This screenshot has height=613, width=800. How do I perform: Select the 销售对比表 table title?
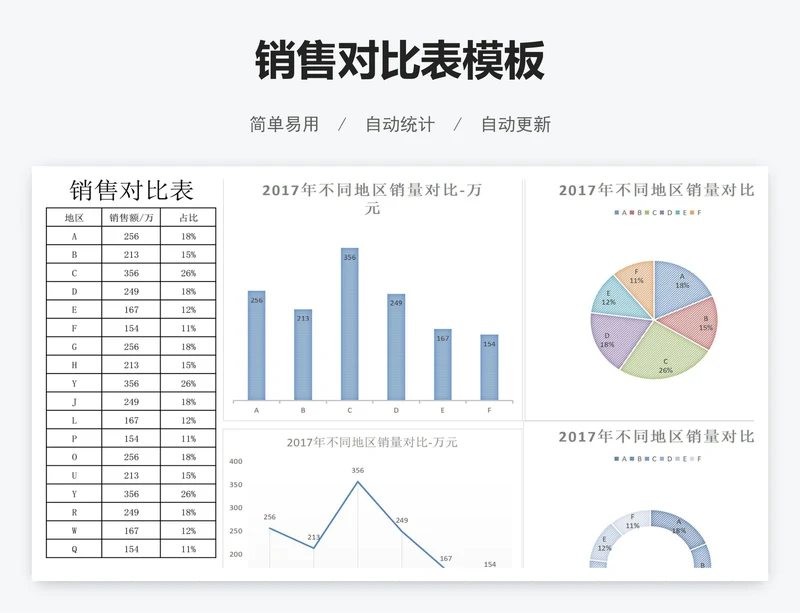click(x=132, y=190)
